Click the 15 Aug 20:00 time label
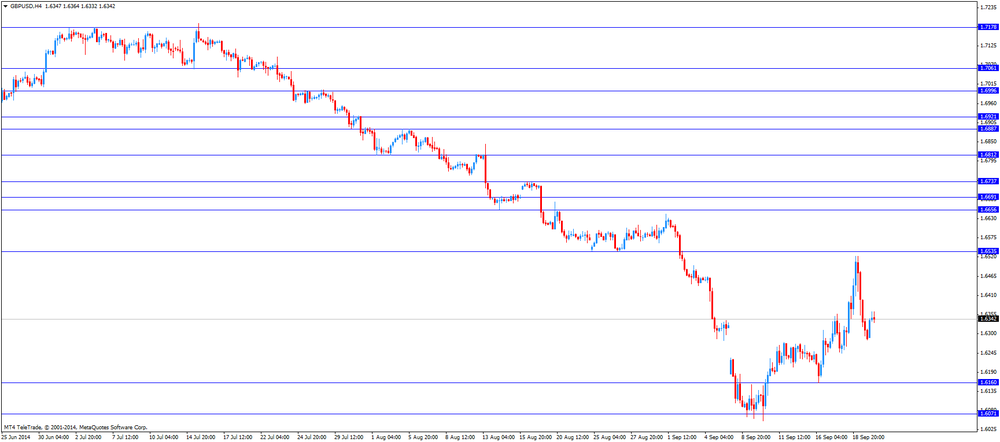Image resolution: width=1000 pixels, height=442 pixels. pyautogui.click(x=534, y=438)
